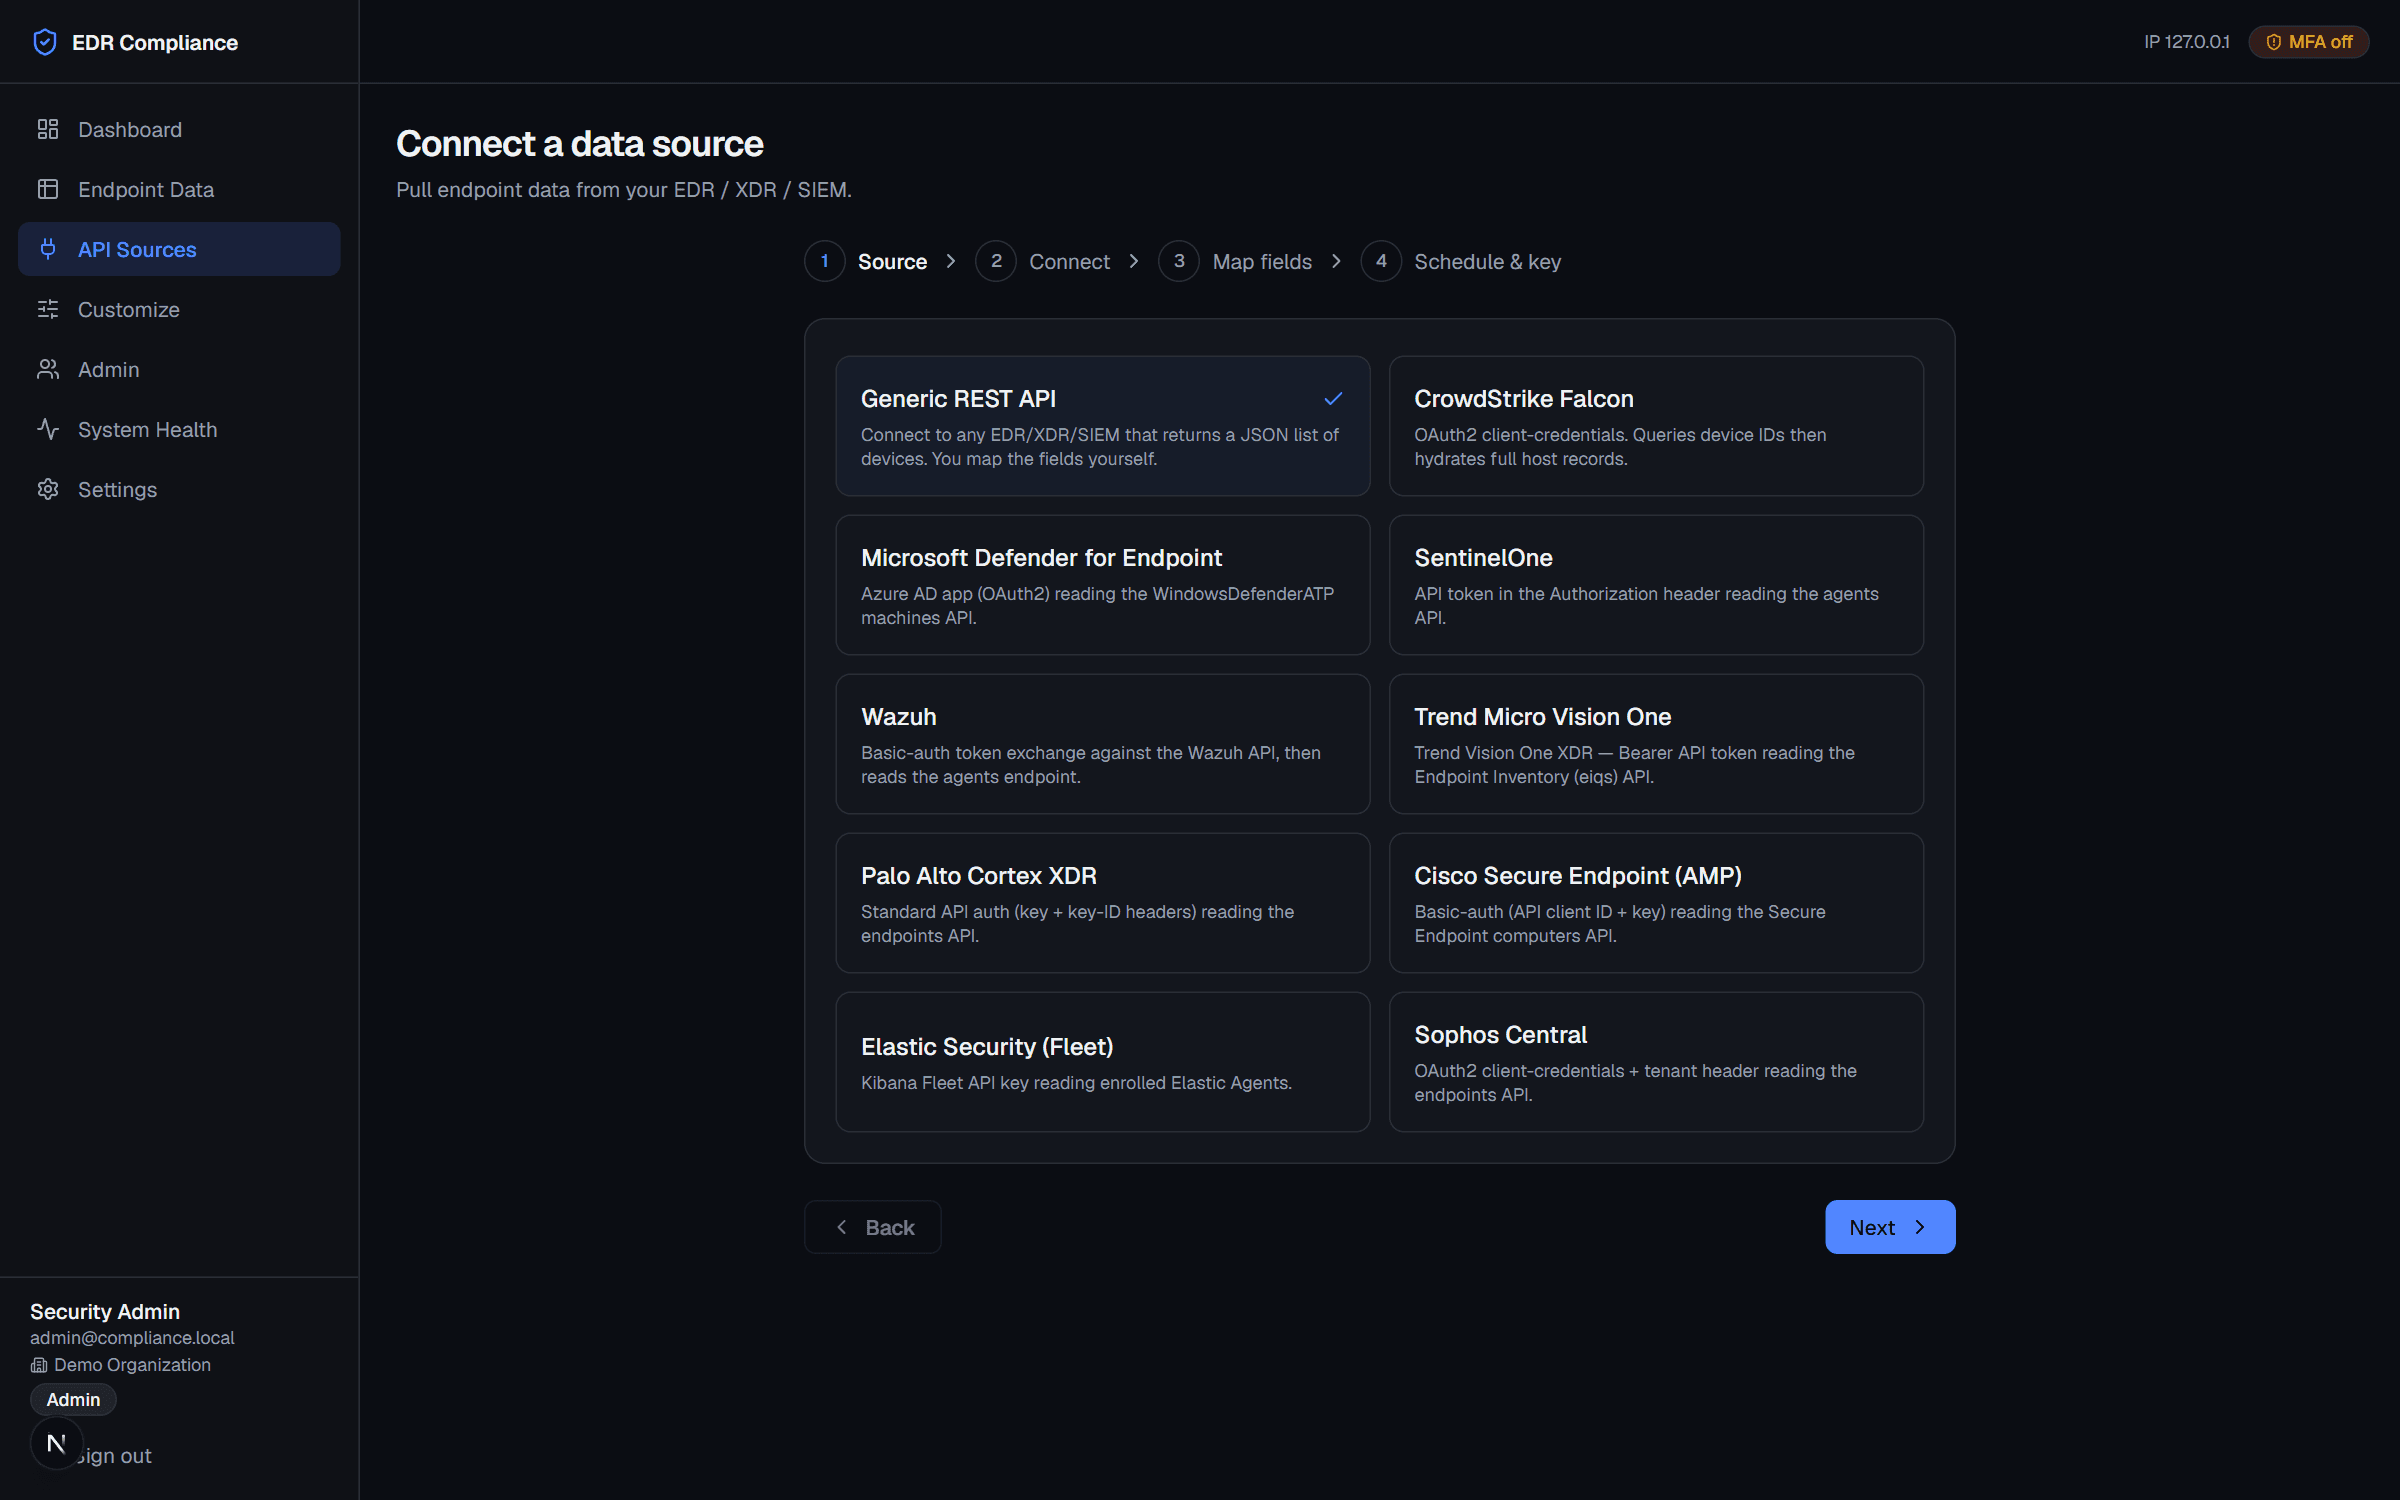Image resolution: width=2400 pixels, height=1500 pixels.
Task: Click the EDR Compliance title
Action: [155, 42]
